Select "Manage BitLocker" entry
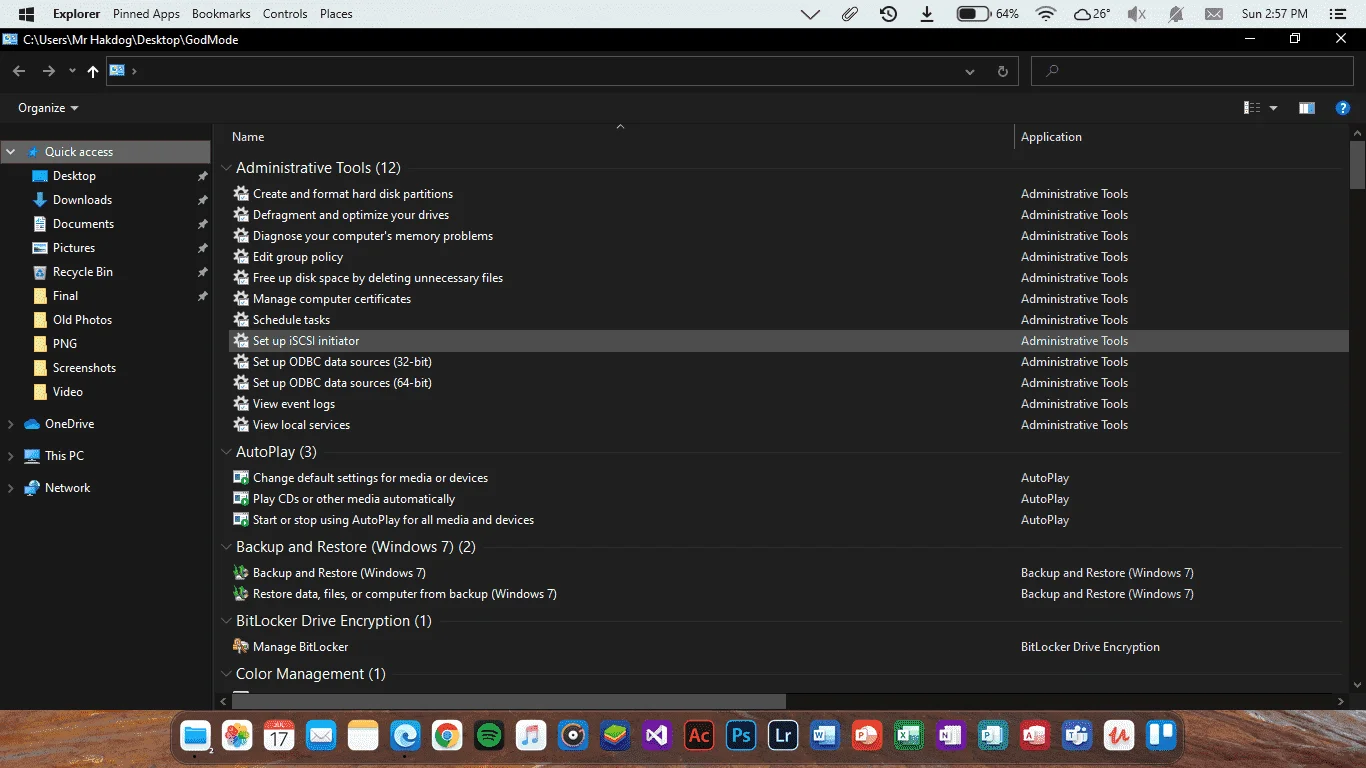The height and width of the screenshot is (768, 1366). pyautogui.click(x=300, y=647)
